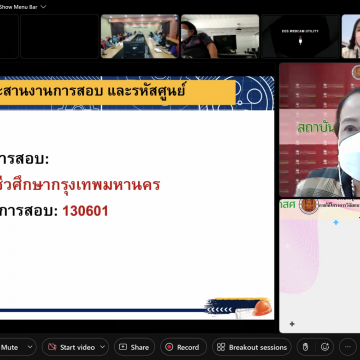The image size is (360, 360).
Task: Open Breakout sessions
Action: tap(252, 347)
